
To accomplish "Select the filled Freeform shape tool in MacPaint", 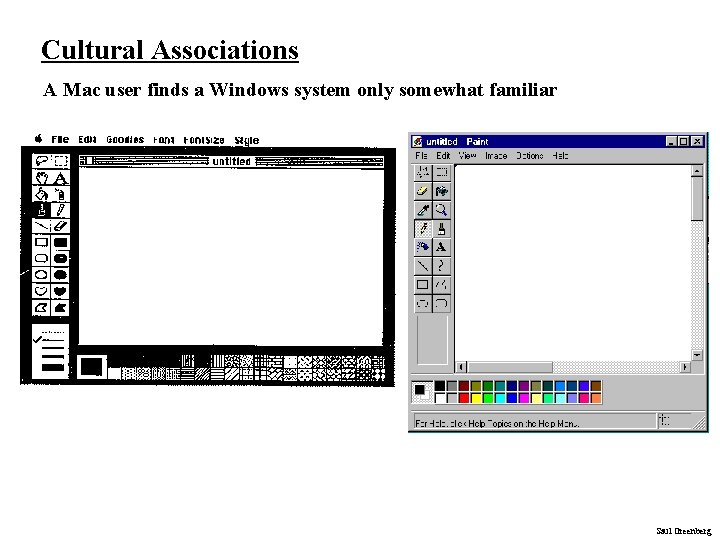I will 60,291.
